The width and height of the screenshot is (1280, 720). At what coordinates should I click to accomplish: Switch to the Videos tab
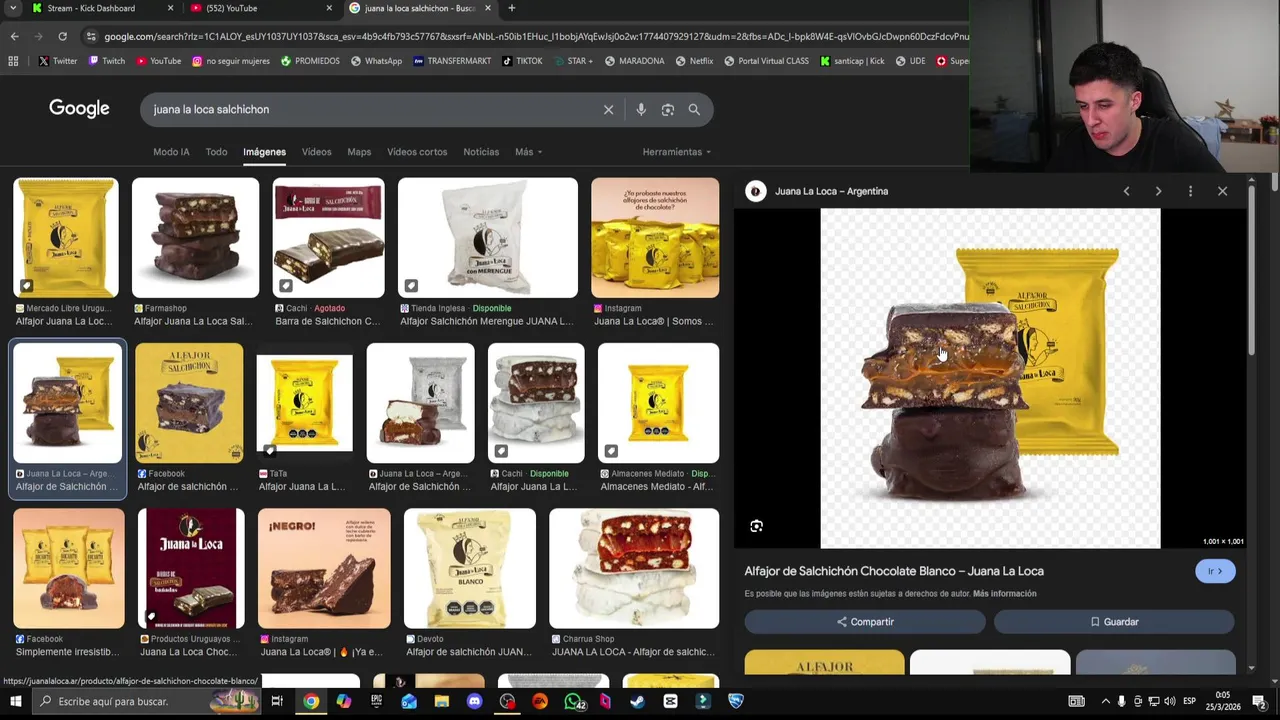pyautogui.click(x=316, y=152)
